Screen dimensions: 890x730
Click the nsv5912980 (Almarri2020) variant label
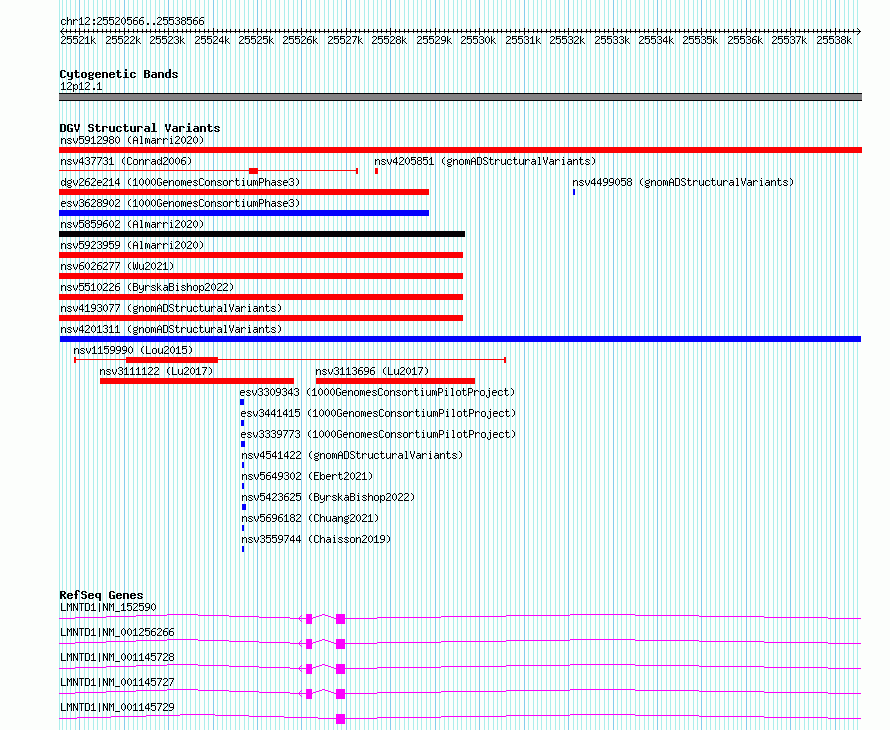pos(132,140)
